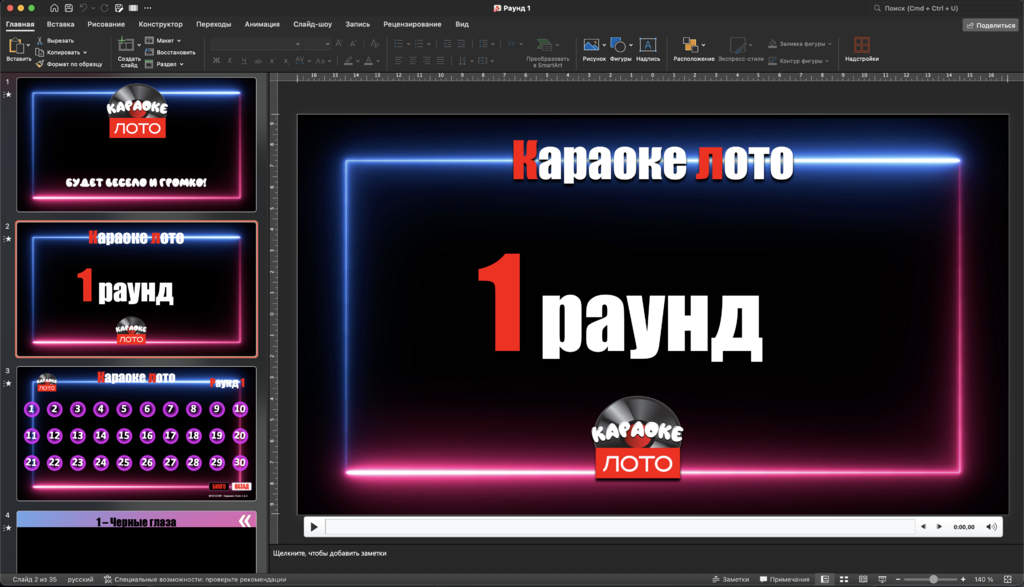Open the Слайд-шоу tab
The height and width of the screenshot is (587, 1024).
coord(312,24)
